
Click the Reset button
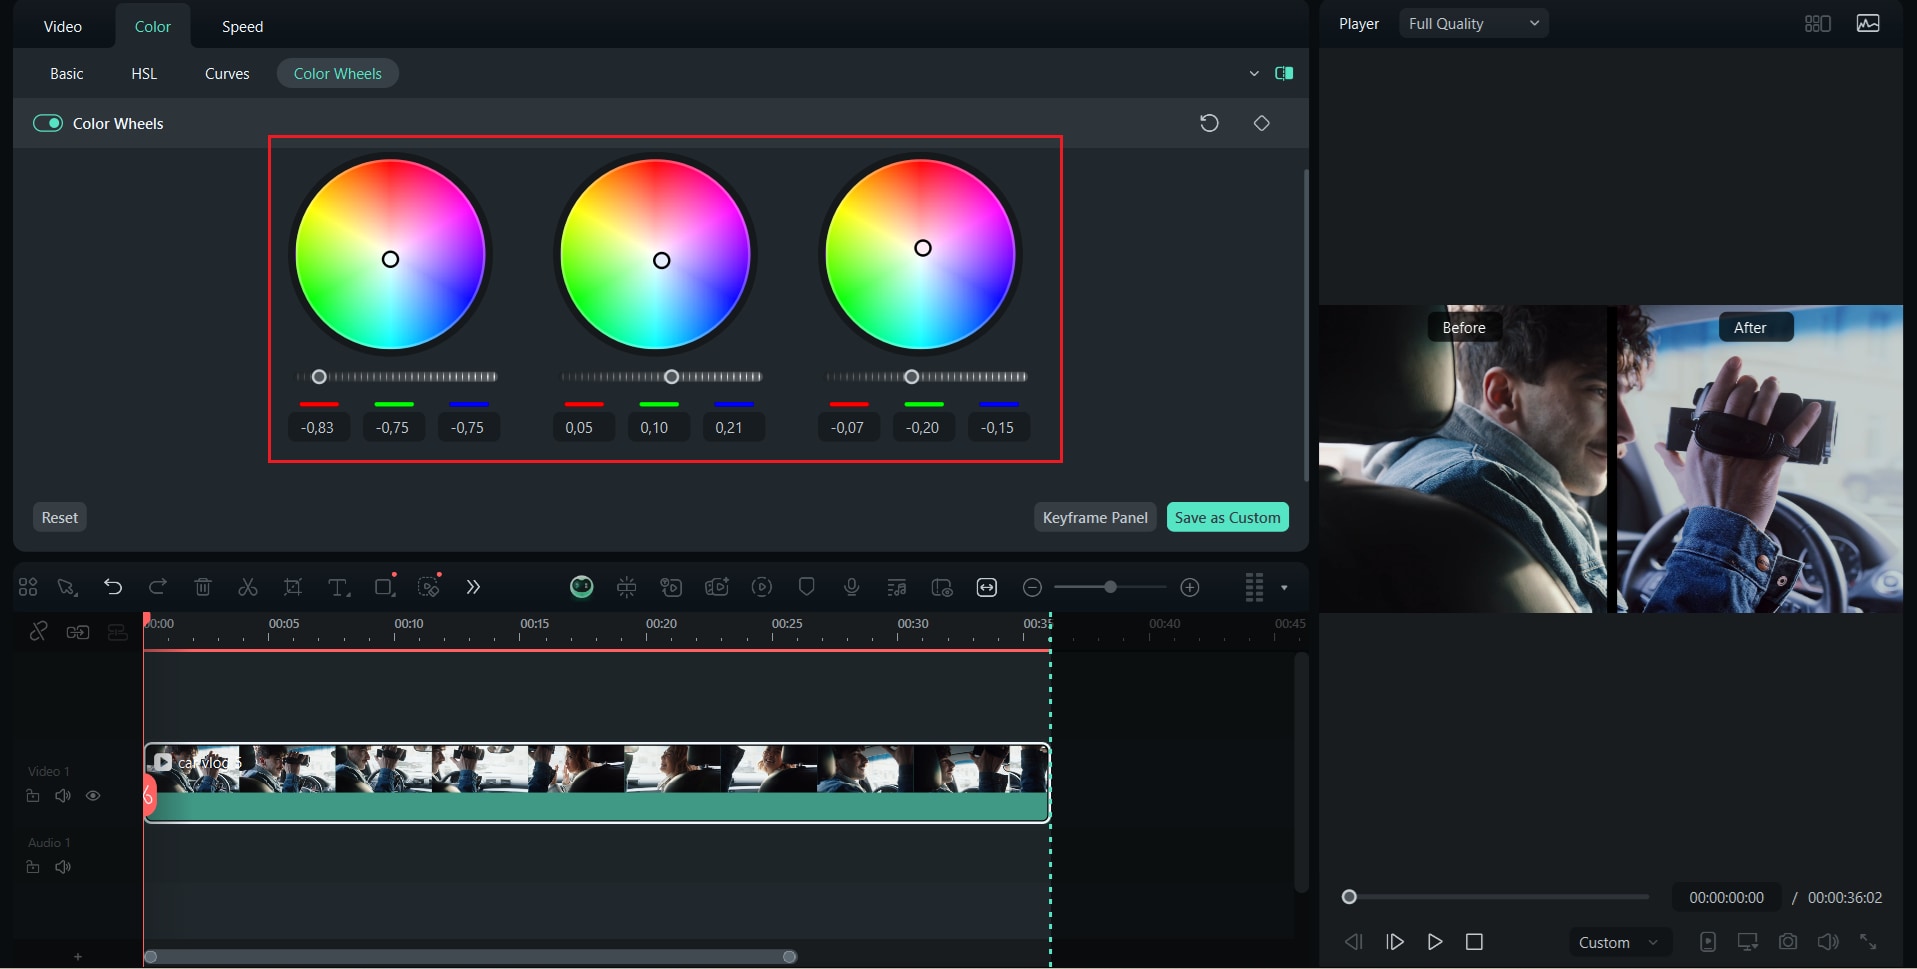pyautogui.click(x=59, y=516)
